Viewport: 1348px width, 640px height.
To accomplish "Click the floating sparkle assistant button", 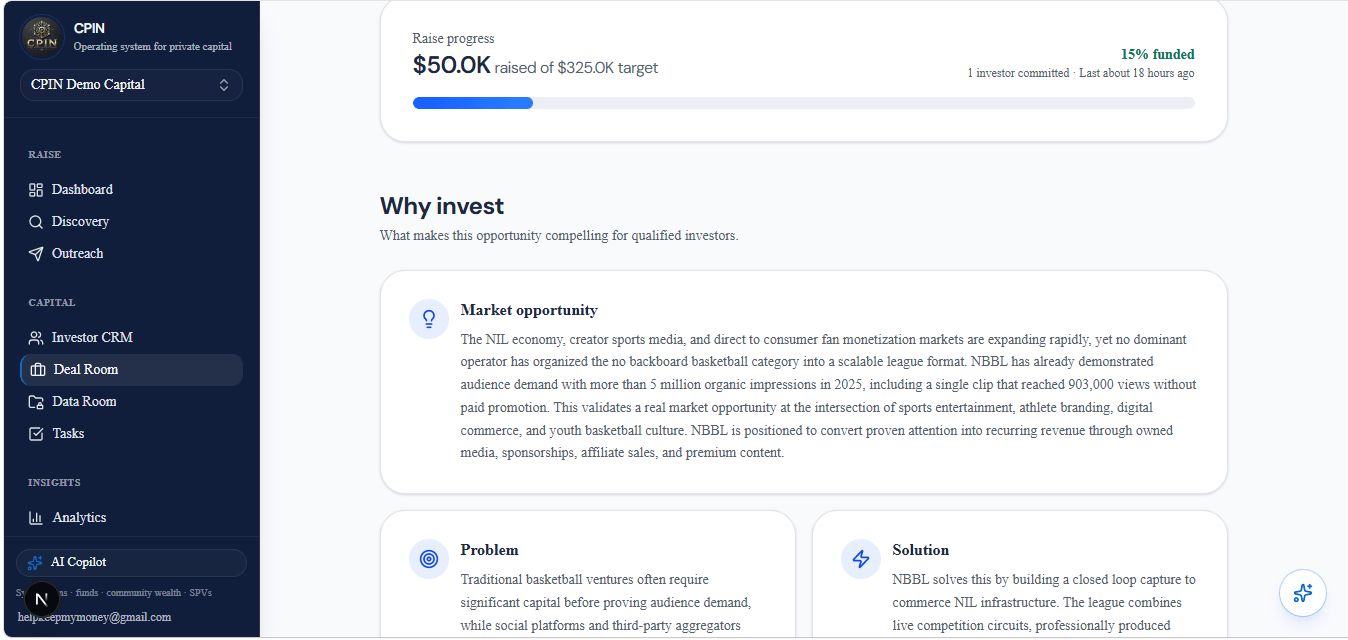I will coord(1303,593).
